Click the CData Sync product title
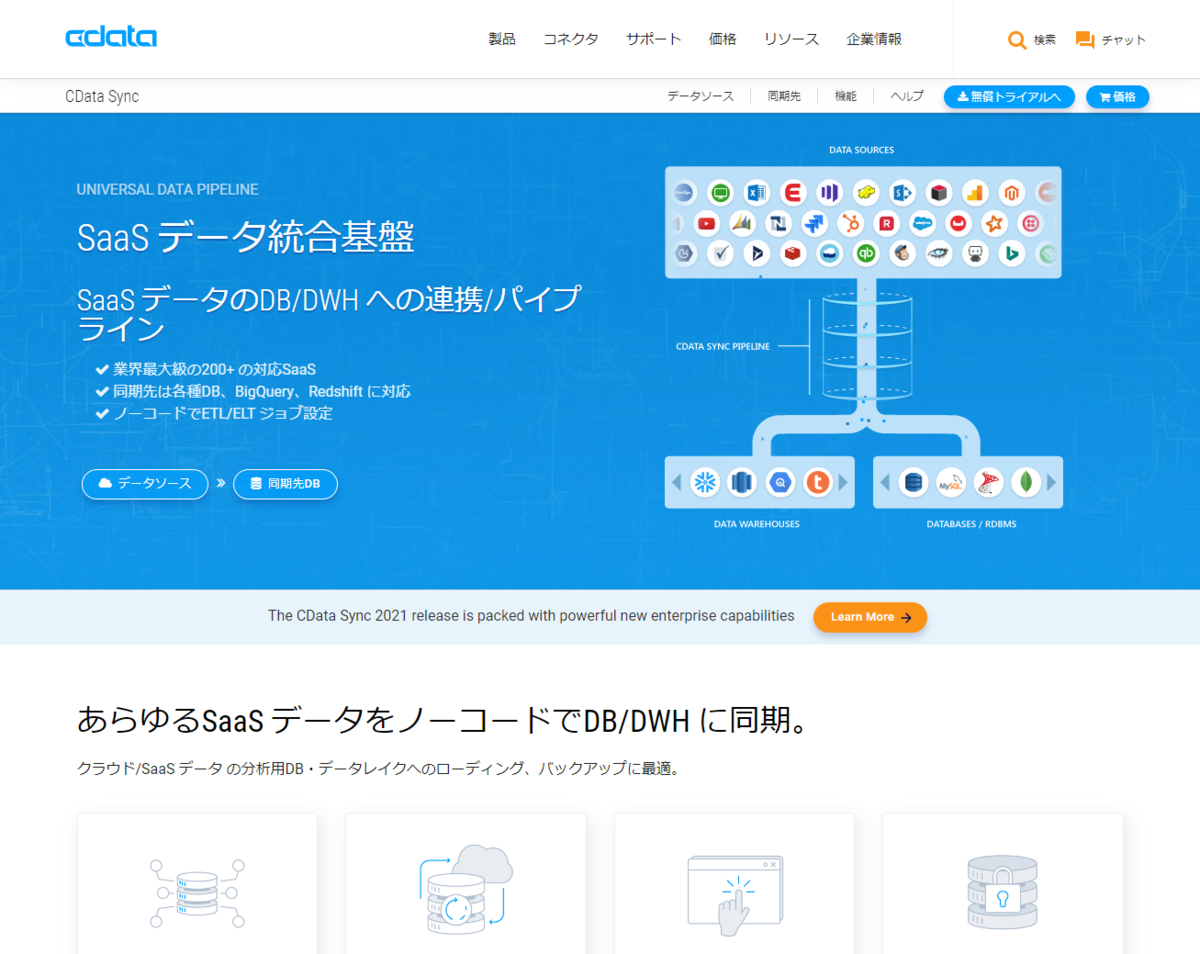 102,97
